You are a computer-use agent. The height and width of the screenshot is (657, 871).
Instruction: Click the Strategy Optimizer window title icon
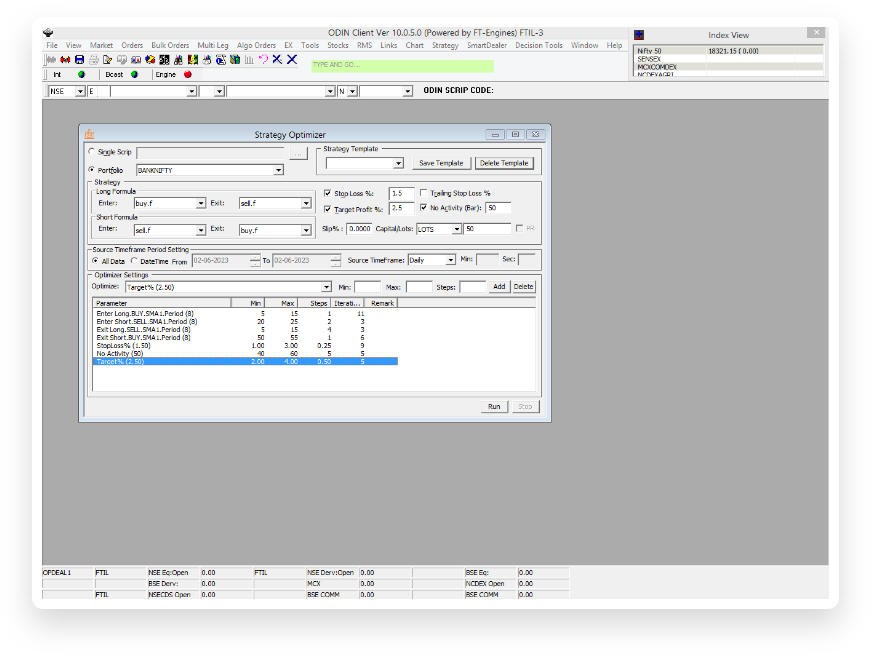pyautogui.click(x=89, y=134)
